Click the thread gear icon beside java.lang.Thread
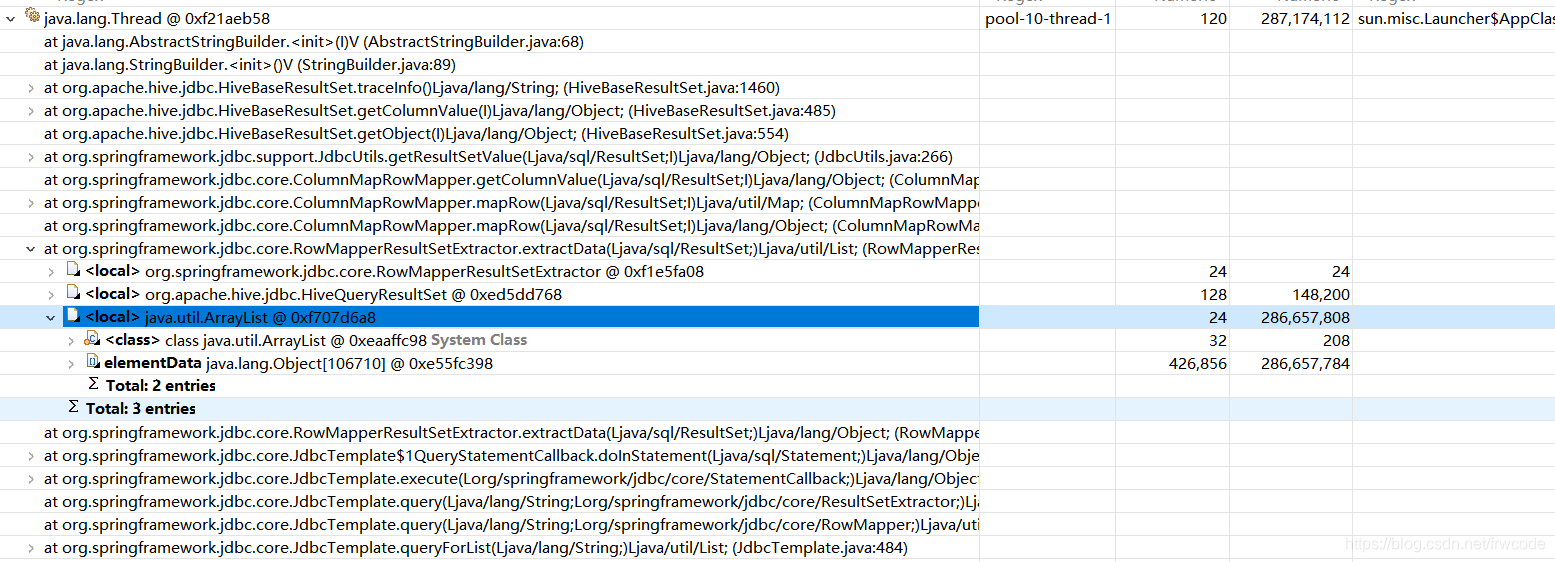Image resolution: width=1555 pixels, height=562 pixels. [x=32, y=17]
